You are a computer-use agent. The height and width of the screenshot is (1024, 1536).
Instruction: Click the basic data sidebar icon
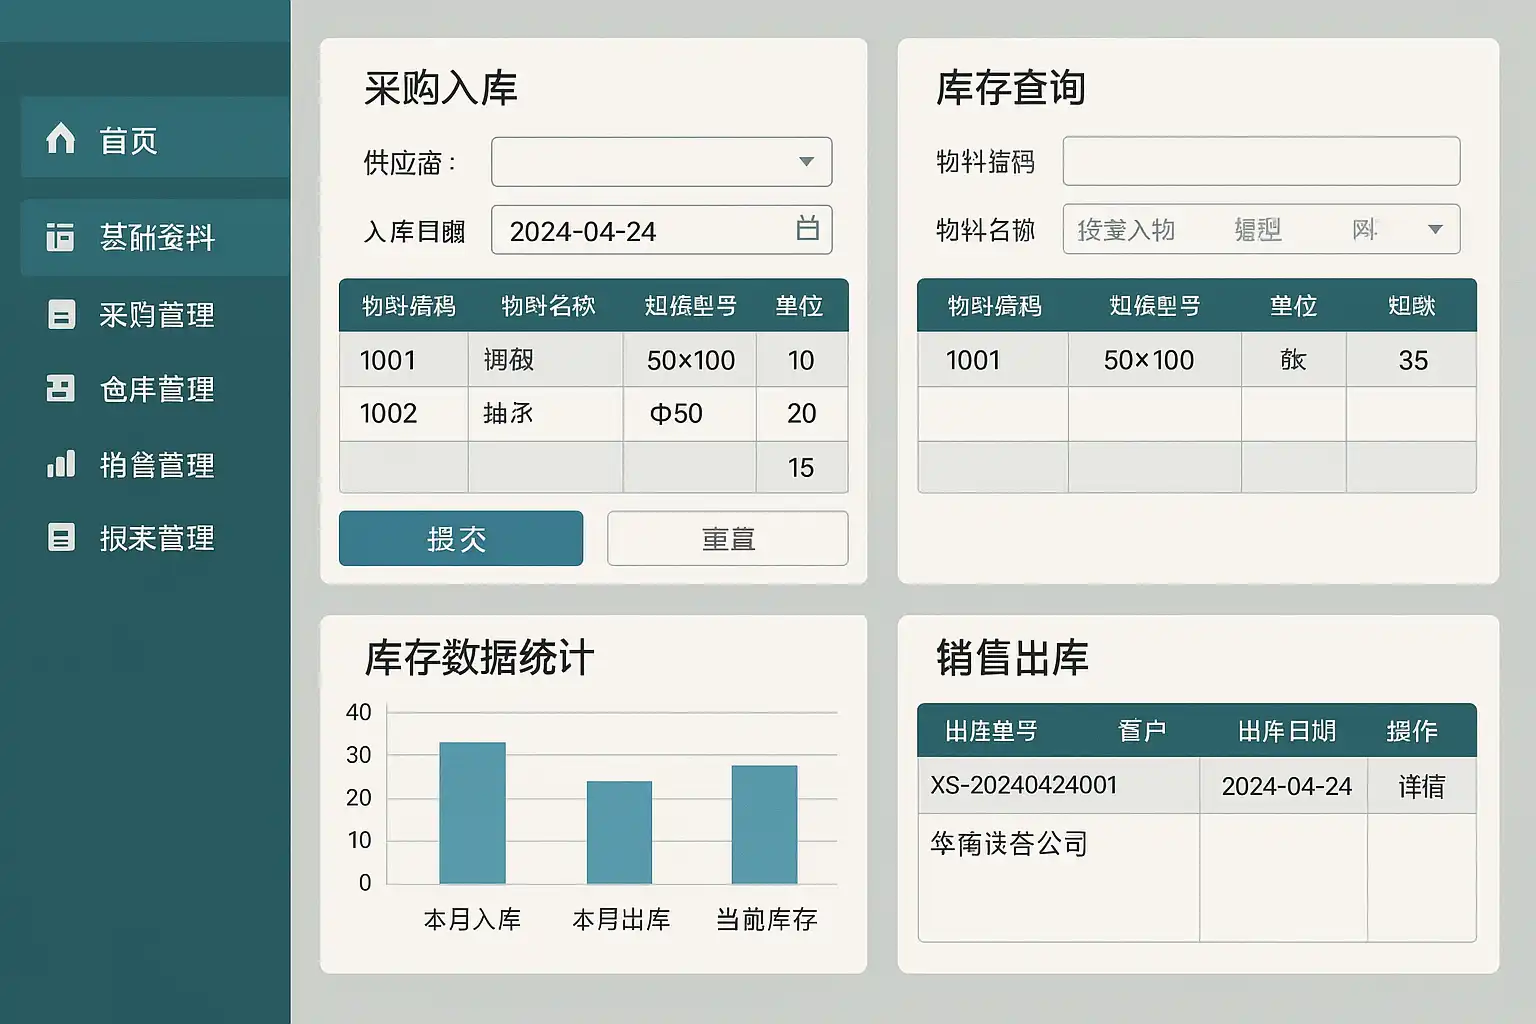(x=60, y=237)
